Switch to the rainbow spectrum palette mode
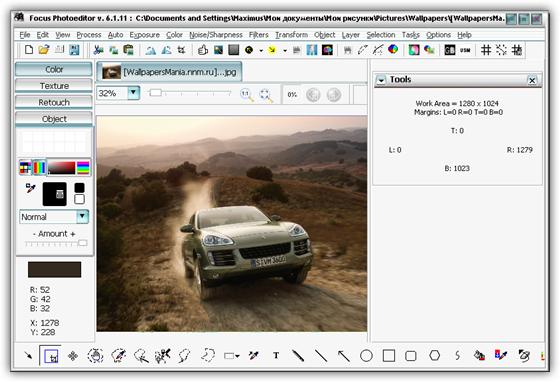Image resolution: width=560 pixels, height=382 pixels. 39,167
